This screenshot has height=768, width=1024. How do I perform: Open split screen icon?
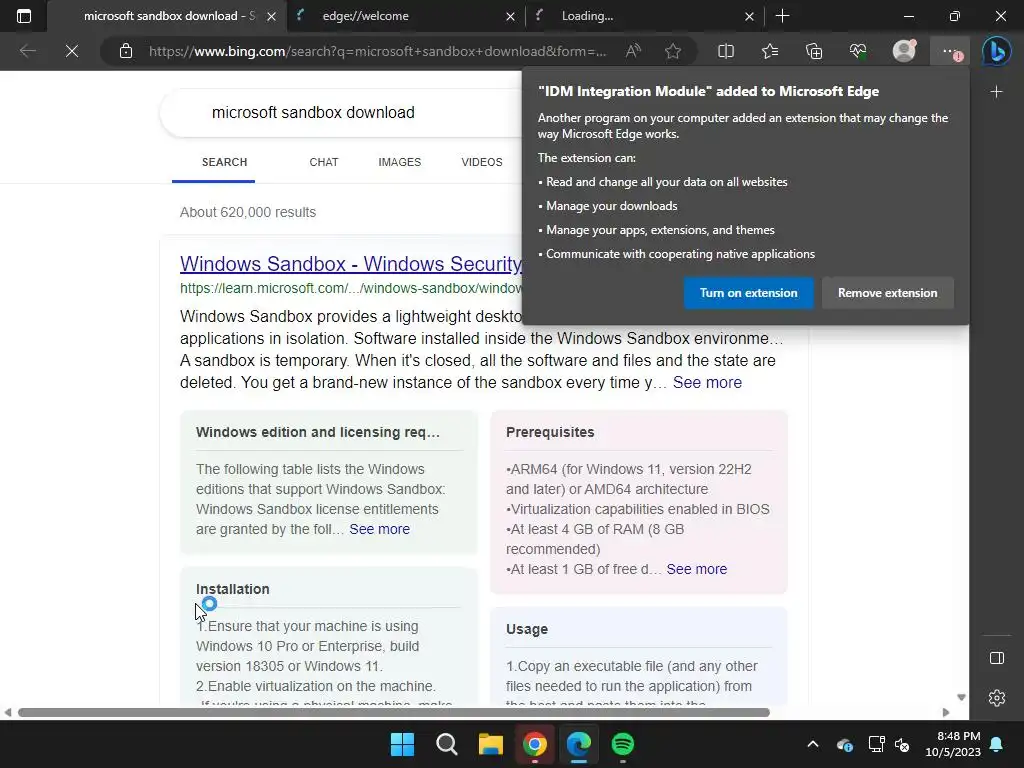(726, 51)
